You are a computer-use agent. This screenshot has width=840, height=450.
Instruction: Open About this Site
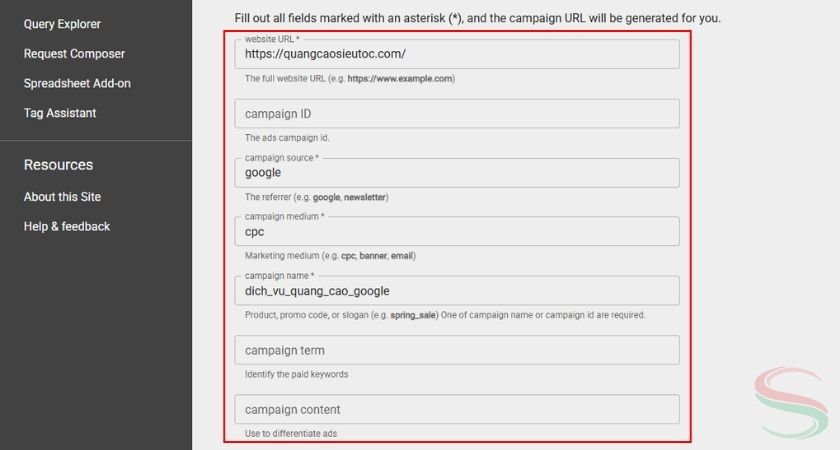(x=62, y=197)
